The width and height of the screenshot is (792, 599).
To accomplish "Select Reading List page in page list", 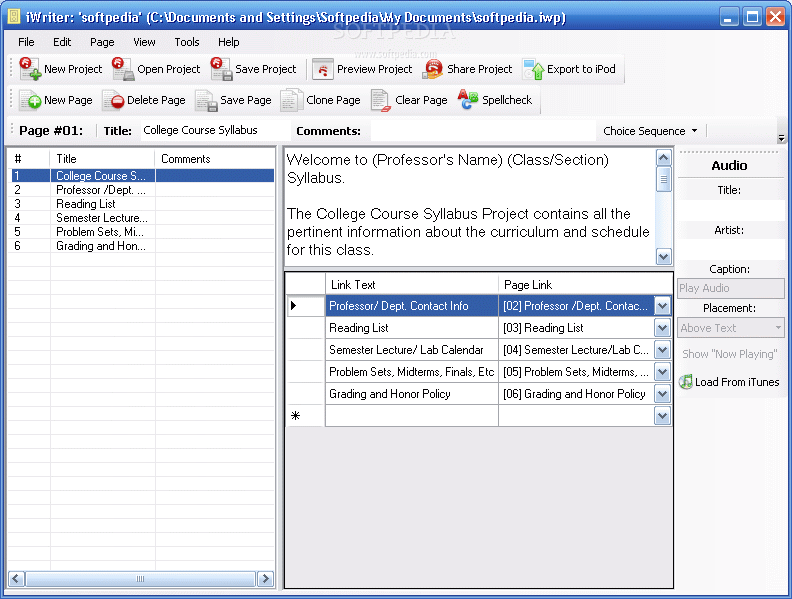I will pyautogui.click(x=85, y=204).
